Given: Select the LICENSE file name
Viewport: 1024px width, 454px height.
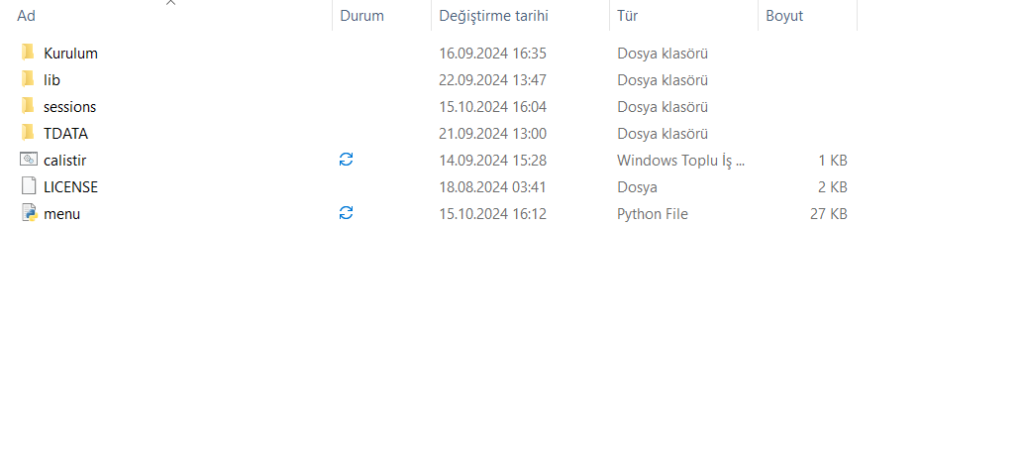Looking at the screenshot, I should tap(70, 186).
